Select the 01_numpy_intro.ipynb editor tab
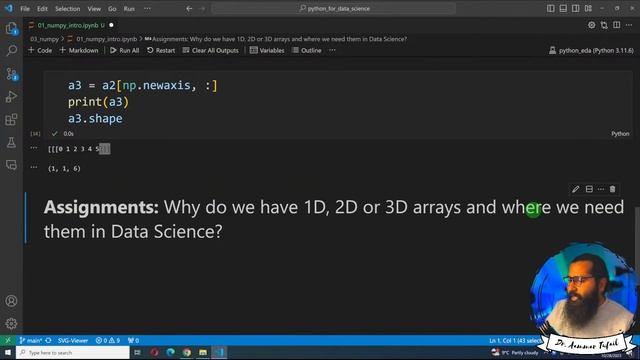The height and width of the screenshot is (360, 640). [70, 25]
